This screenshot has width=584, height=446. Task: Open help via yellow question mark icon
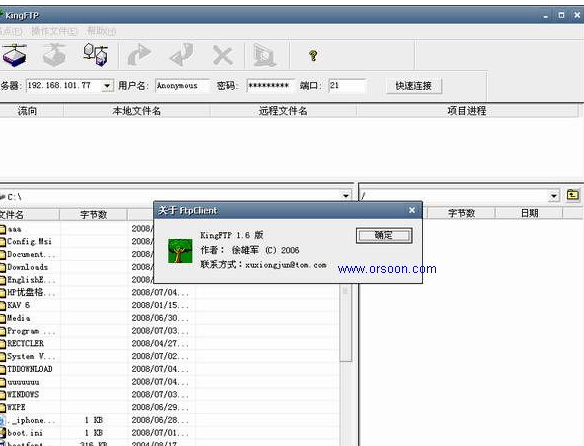pos(313,56)
